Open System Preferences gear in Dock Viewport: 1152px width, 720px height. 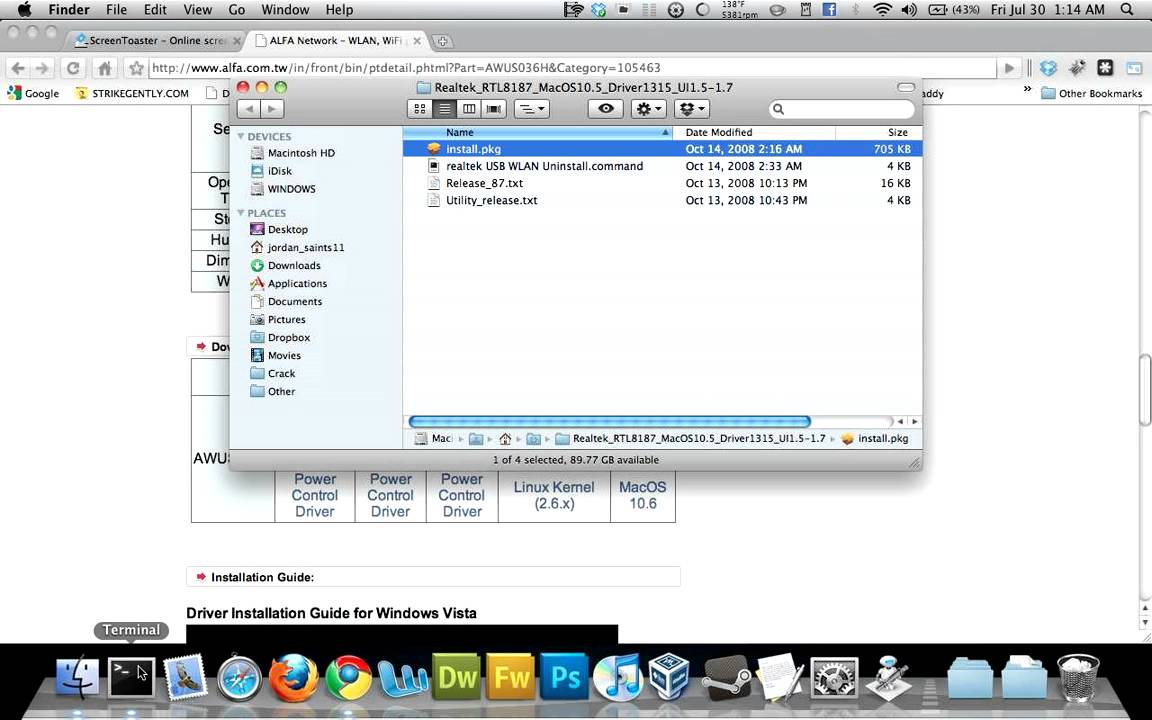coord(834,678)
